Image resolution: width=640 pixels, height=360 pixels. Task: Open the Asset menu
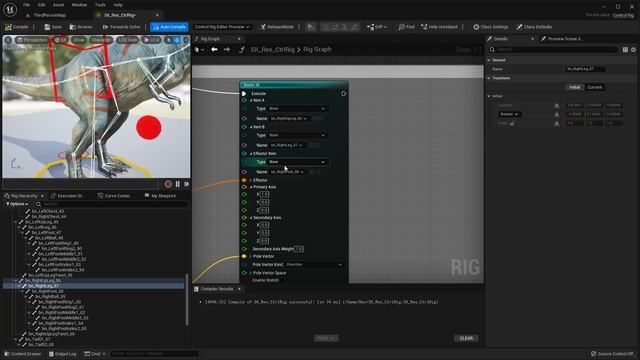(x=58, y=5)
